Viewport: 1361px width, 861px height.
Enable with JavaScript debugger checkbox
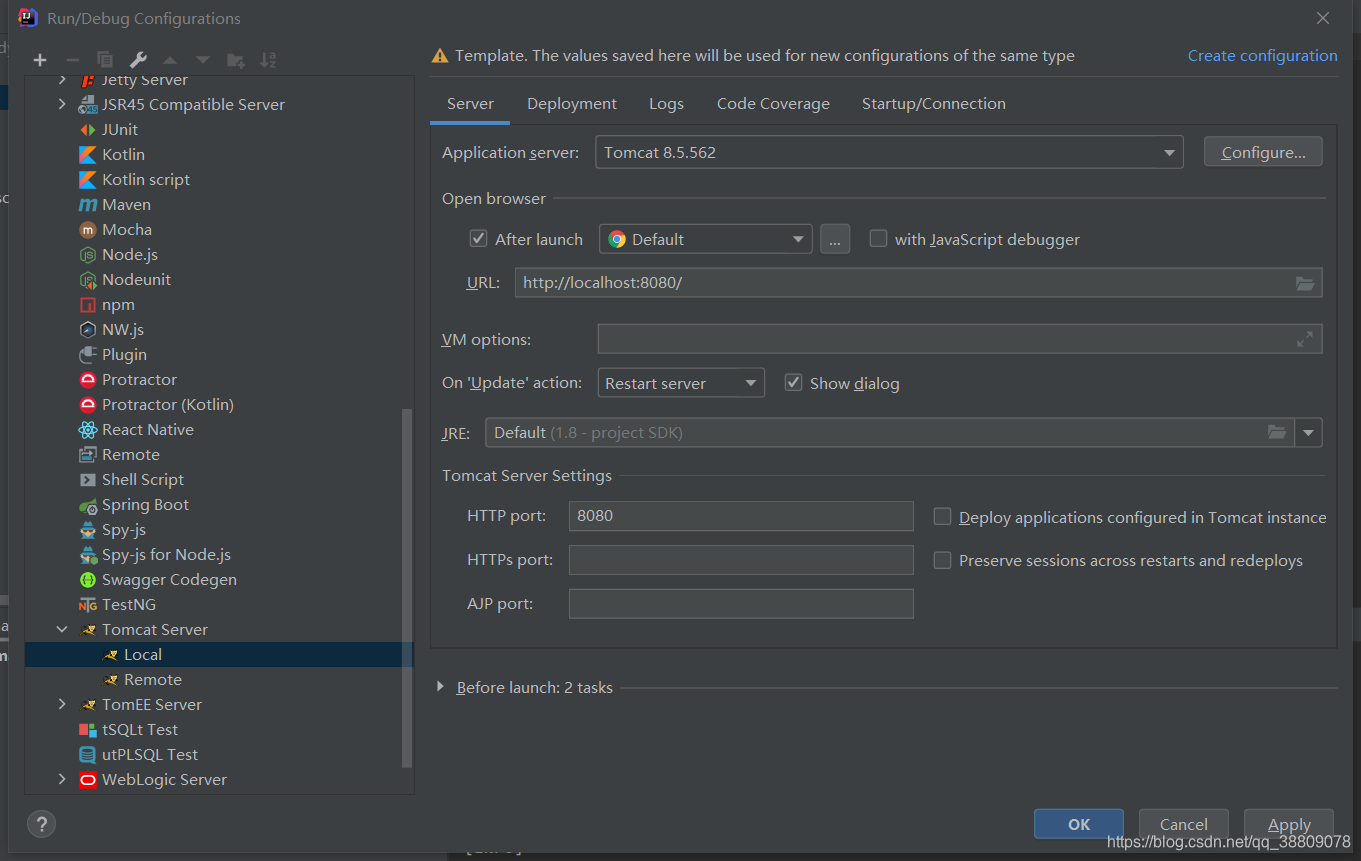pos(878,239)
